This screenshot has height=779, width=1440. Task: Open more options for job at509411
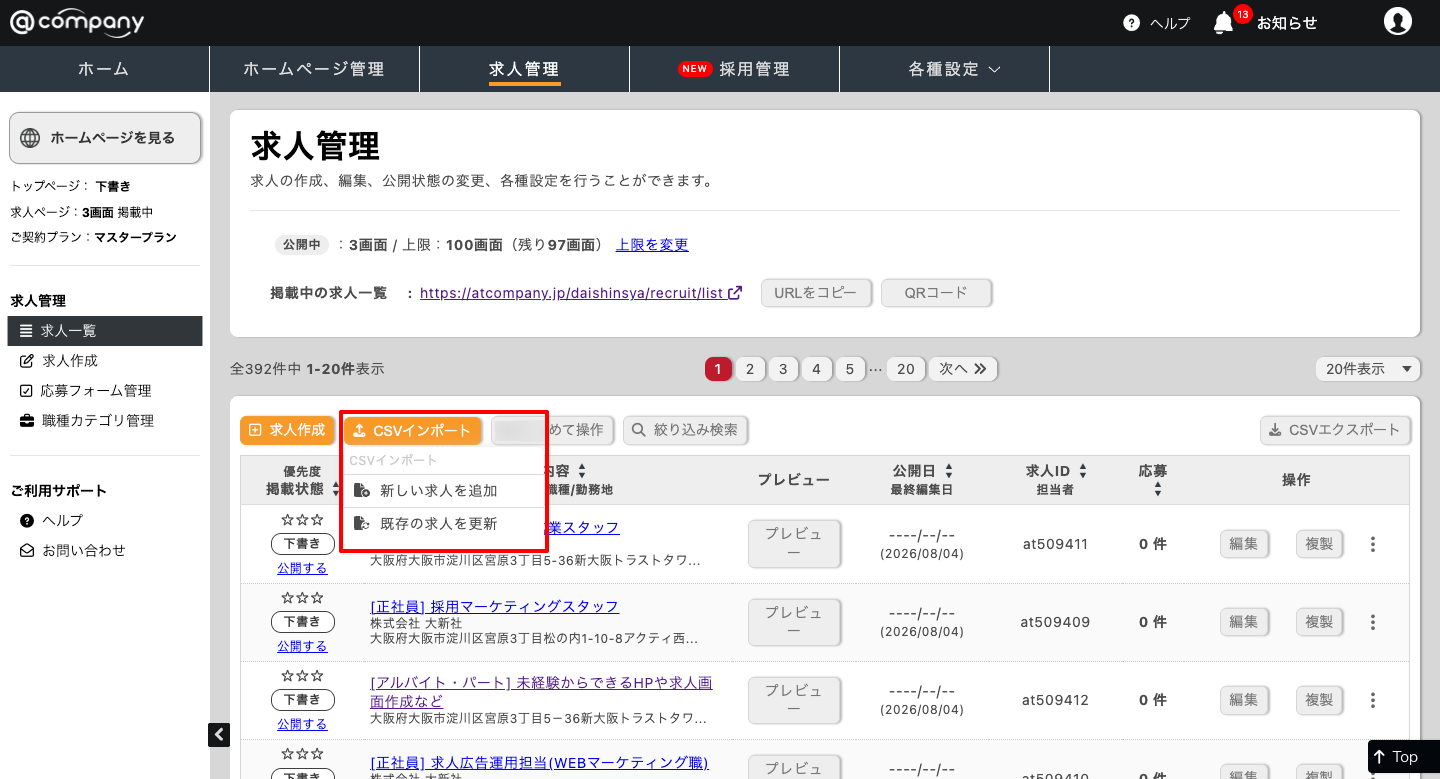[x=1373, y=544]
